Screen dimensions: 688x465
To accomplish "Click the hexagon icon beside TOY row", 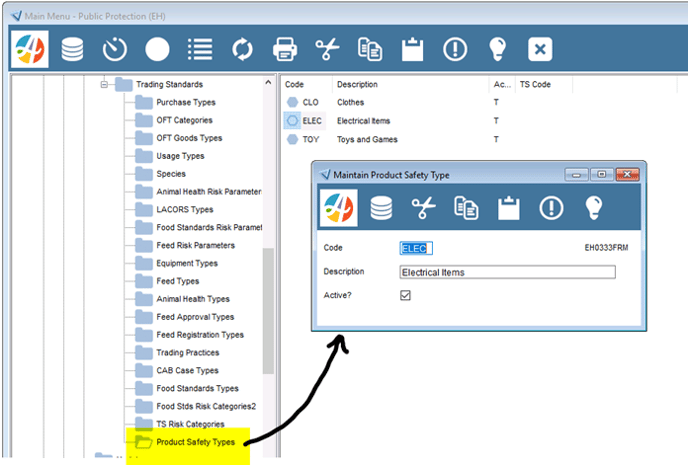I will click(x=292, y=140).
